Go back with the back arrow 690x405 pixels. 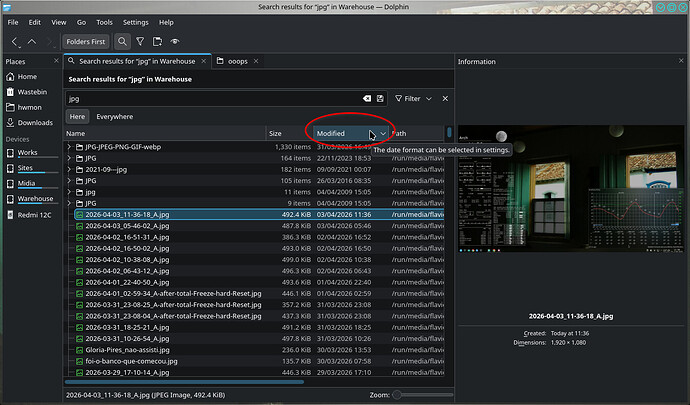tap(15, 42)
